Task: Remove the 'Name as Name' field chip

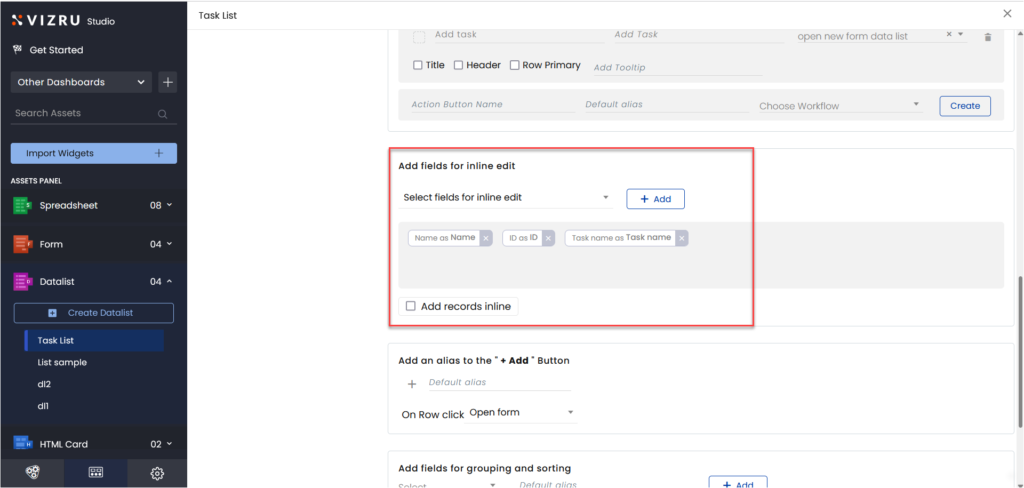Action: pyautogui.click(x=485, y=238)
